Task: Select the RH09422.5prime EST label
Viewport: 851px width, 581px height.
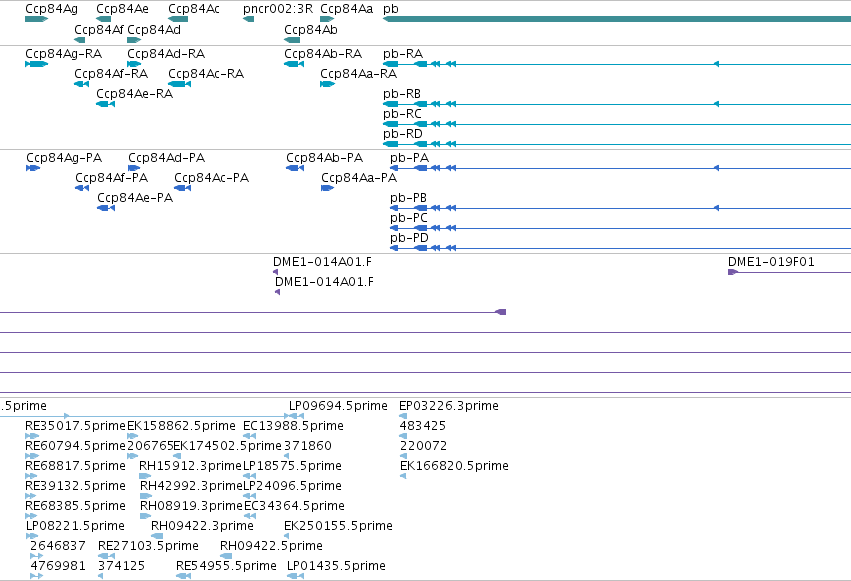Action: coord(271,546)
